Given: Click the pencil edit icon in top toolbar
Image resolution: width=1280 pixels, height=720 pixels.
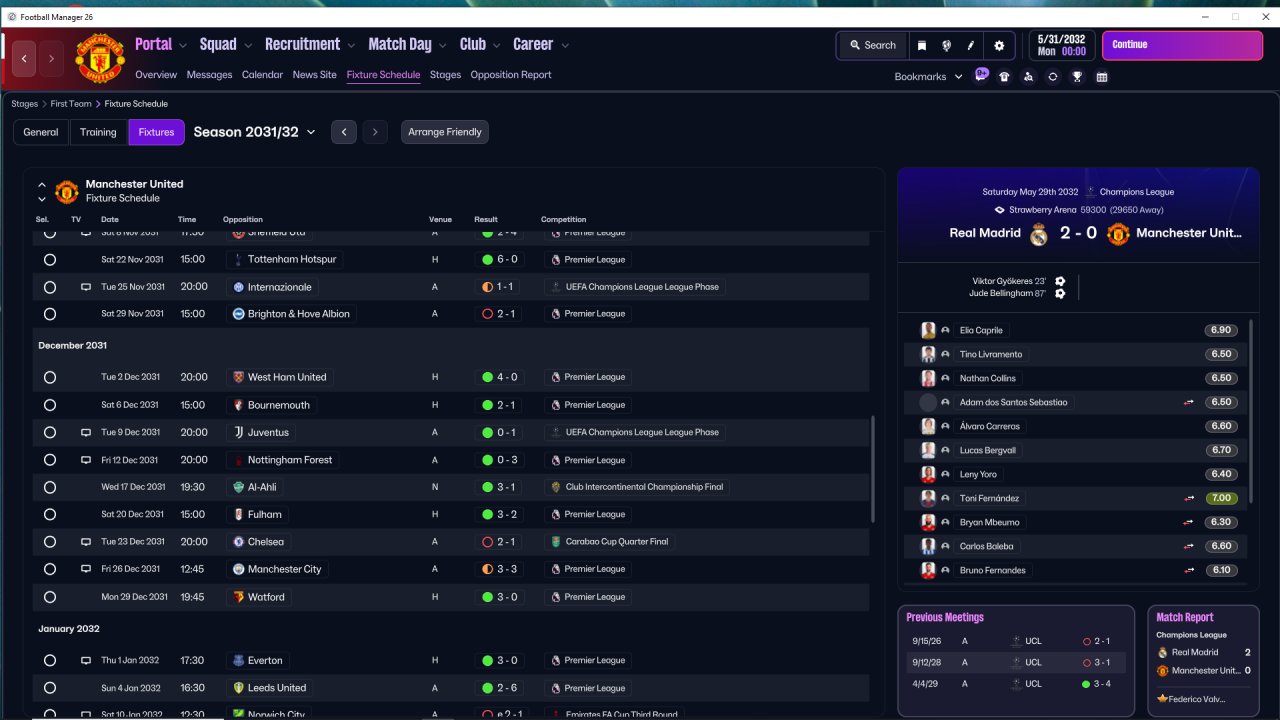Looking at the screenshot, I should [x=971, y=45].
